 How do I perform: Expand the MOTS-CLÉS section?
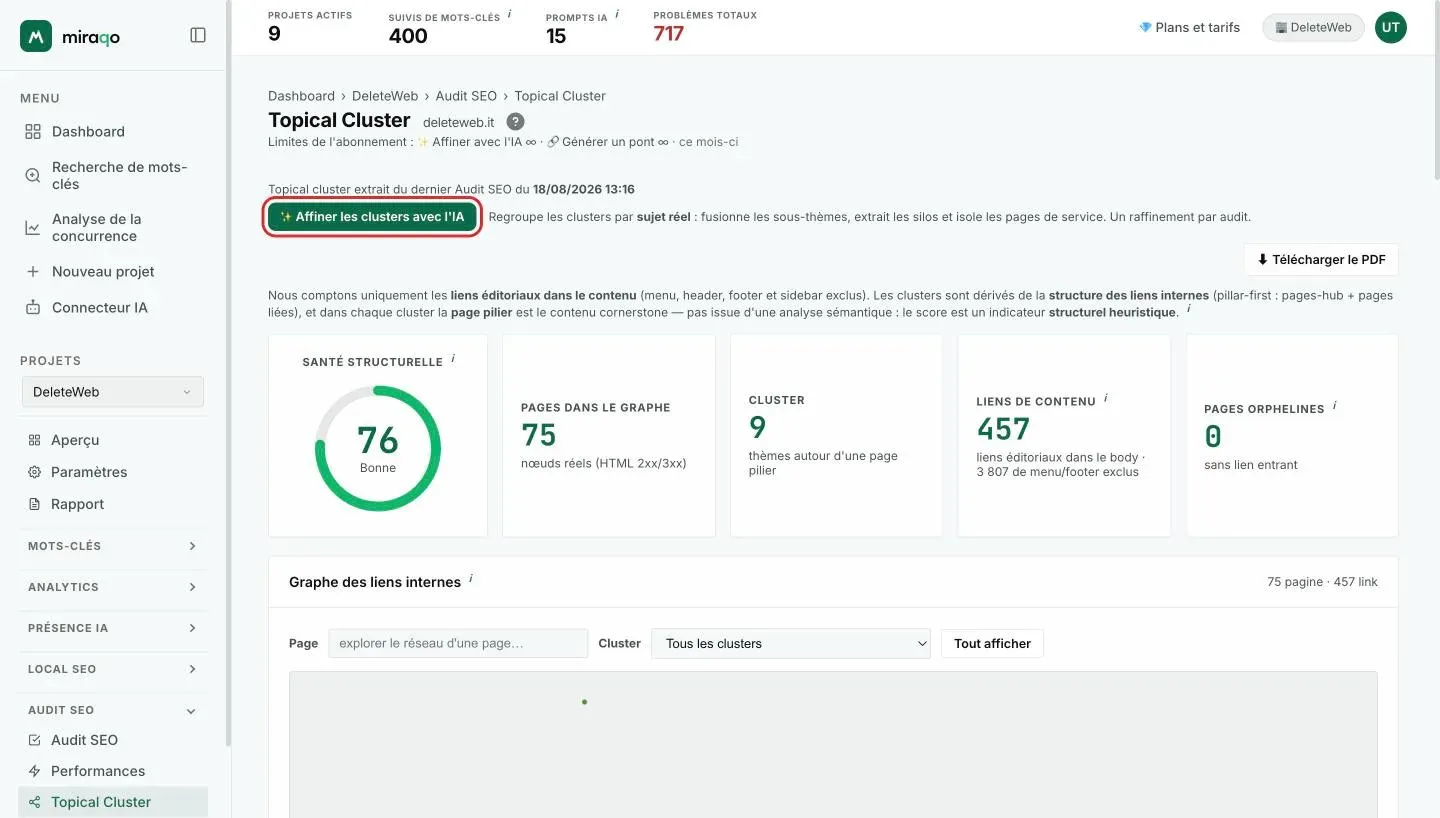[x=113, y=546]
